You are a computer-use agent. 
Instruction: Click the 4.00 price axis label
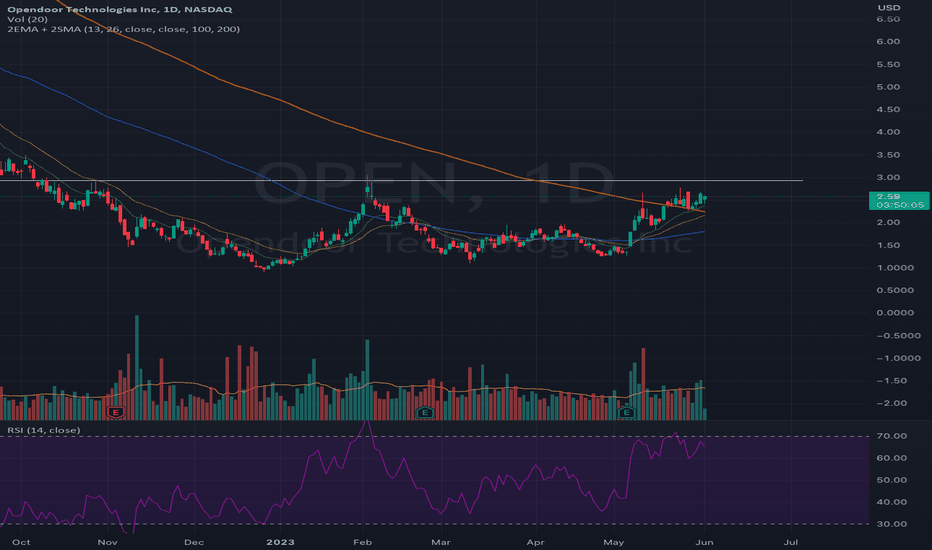click(x=888, y=132)
